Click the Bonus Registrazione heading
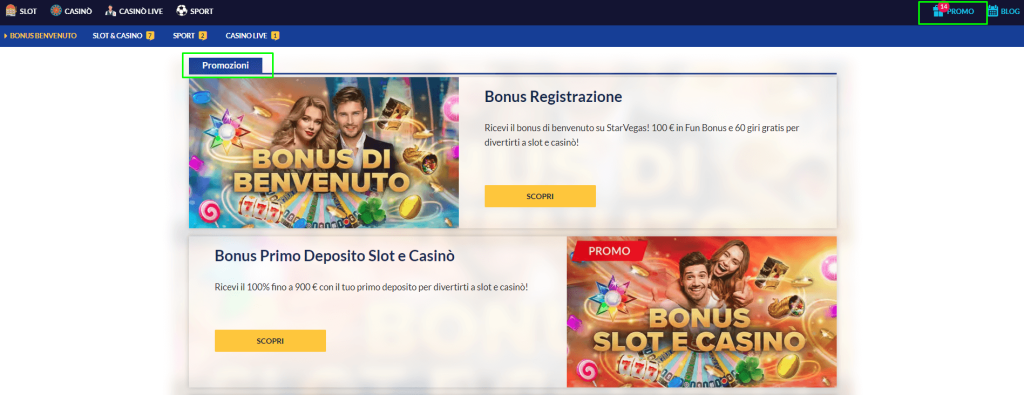The width and height of the screenshot is (1024, 395). tap(553, 97)
